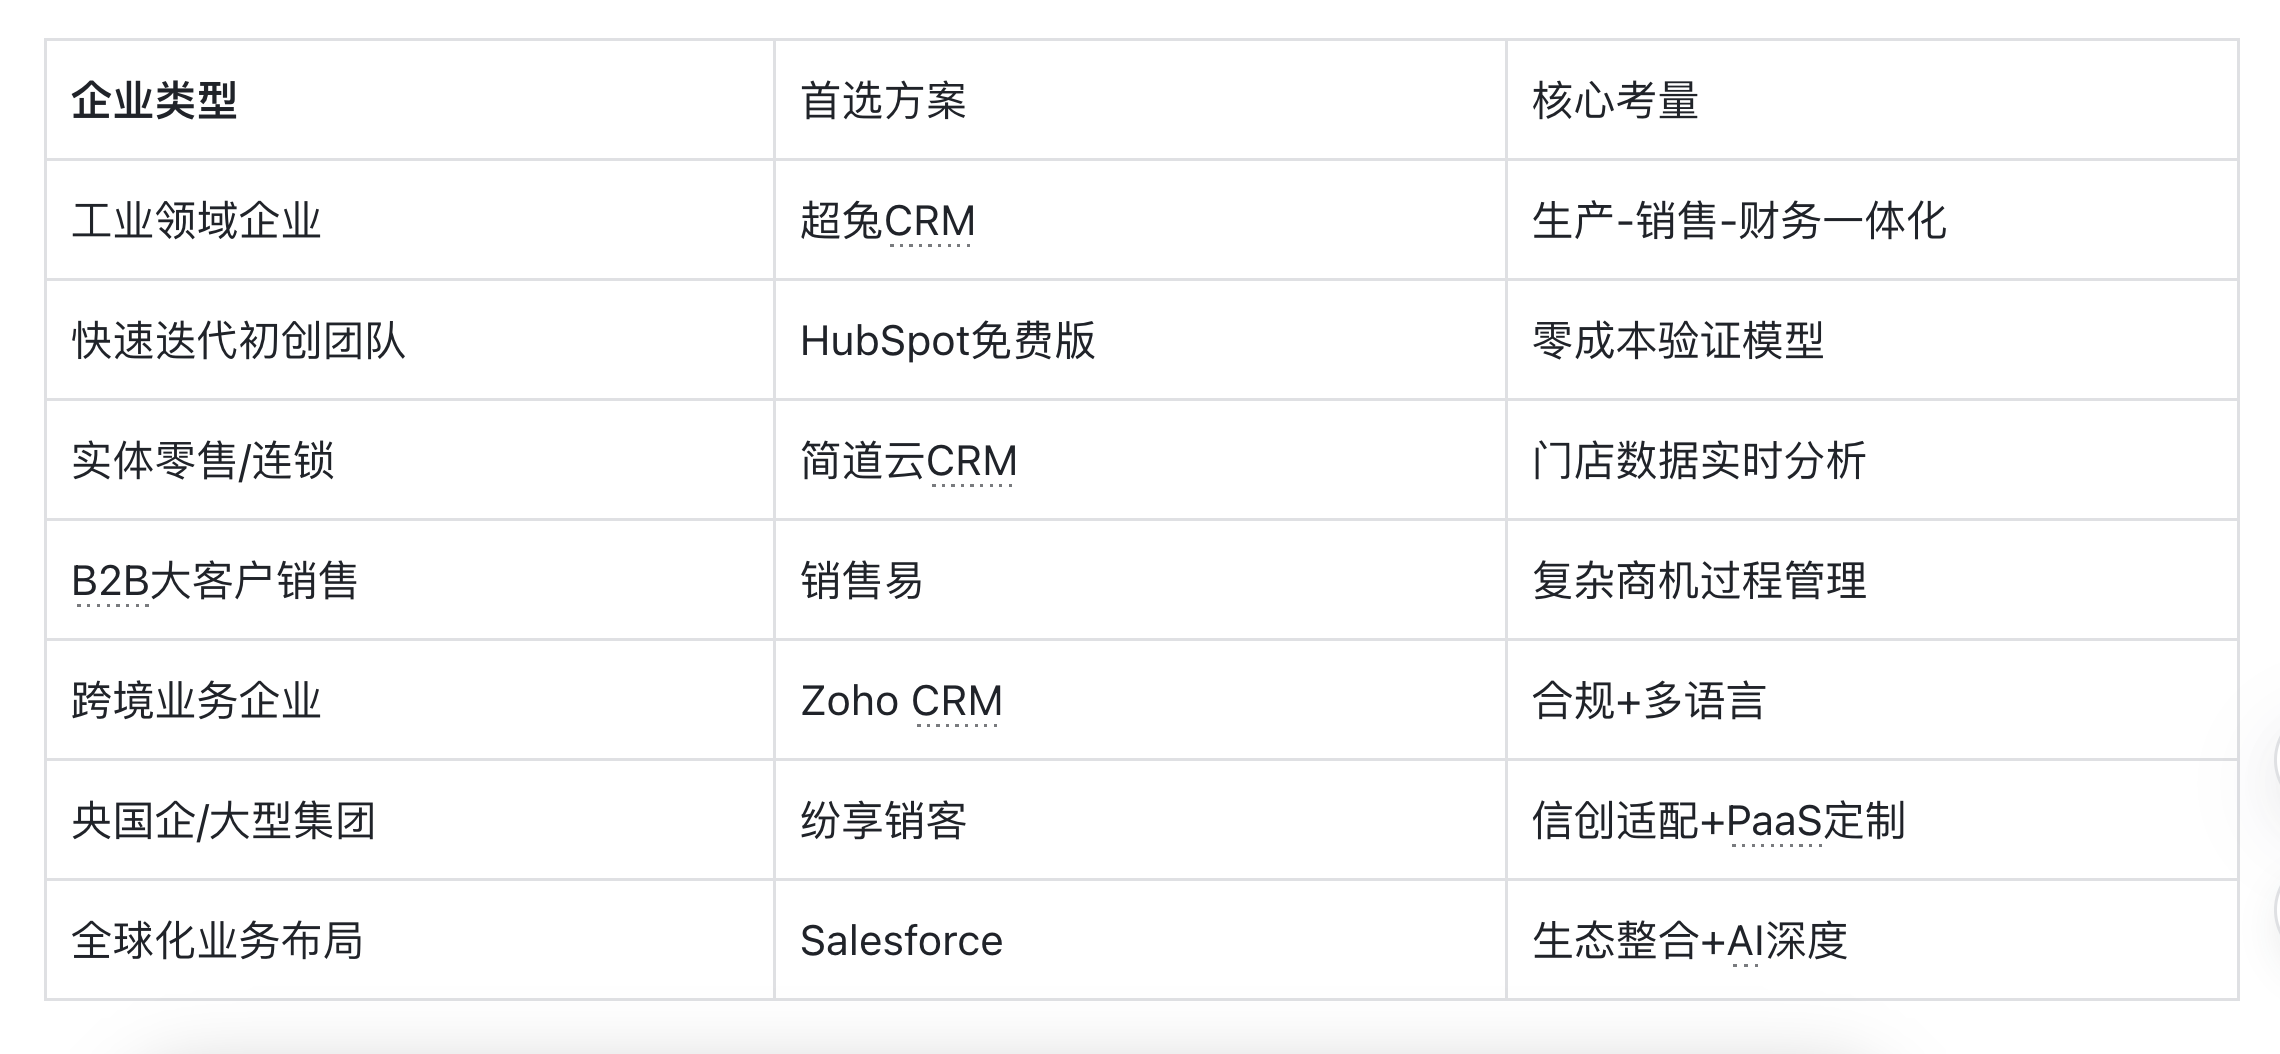Select the 工业领域企业 cell
The height and width of the screenshot is (1054, 2280).
[x=196, y=221]
